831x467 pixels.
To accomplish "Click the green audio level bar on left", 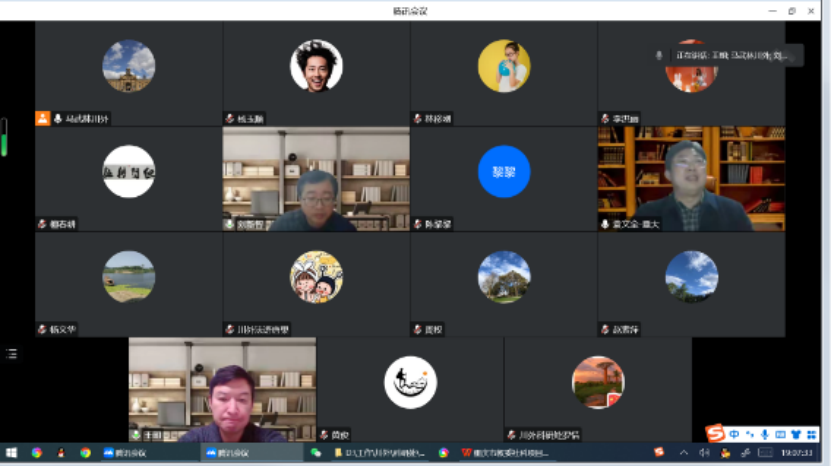I will click(x=4, y=137).
